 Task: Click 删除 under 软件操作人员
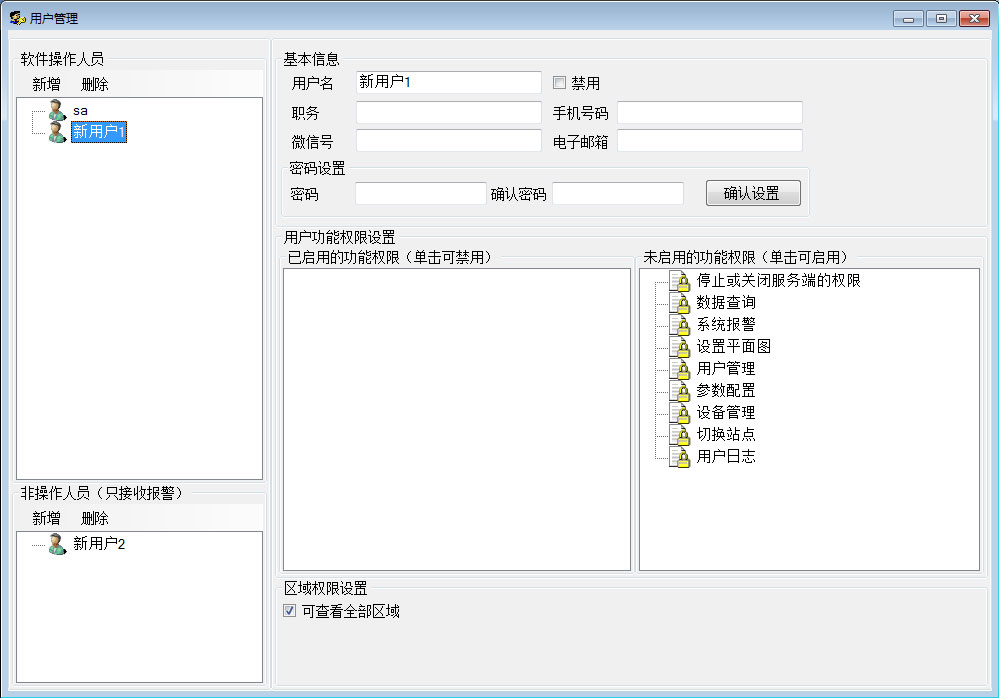coord(95,84)
